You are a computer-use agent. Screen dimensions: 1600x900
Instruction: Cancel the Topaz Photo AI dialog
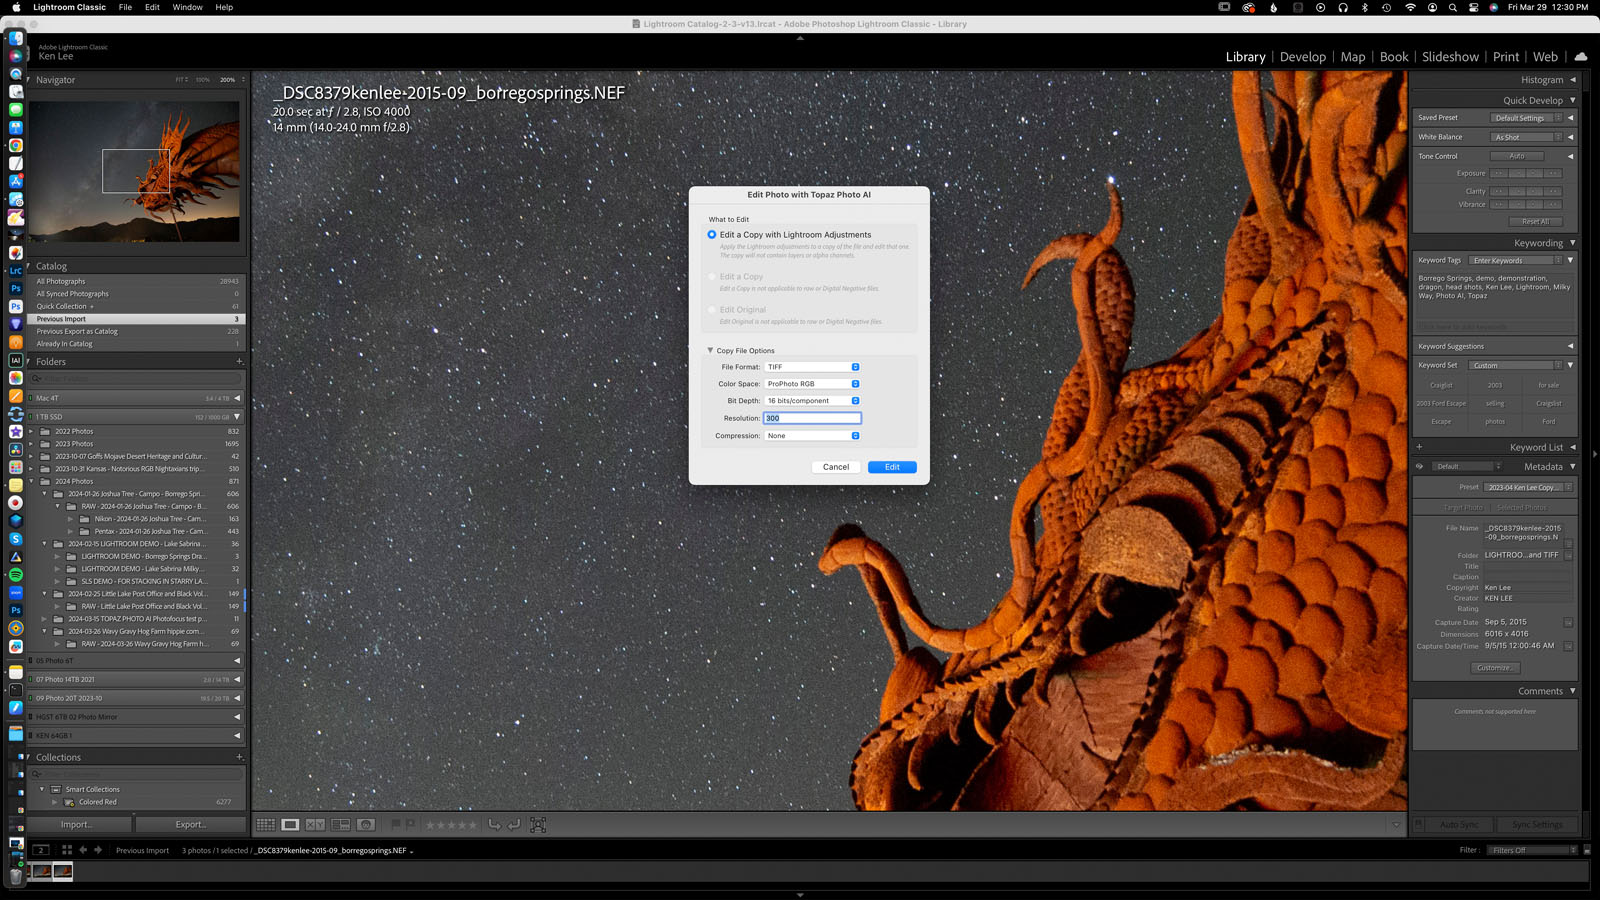tap(835, 467)
